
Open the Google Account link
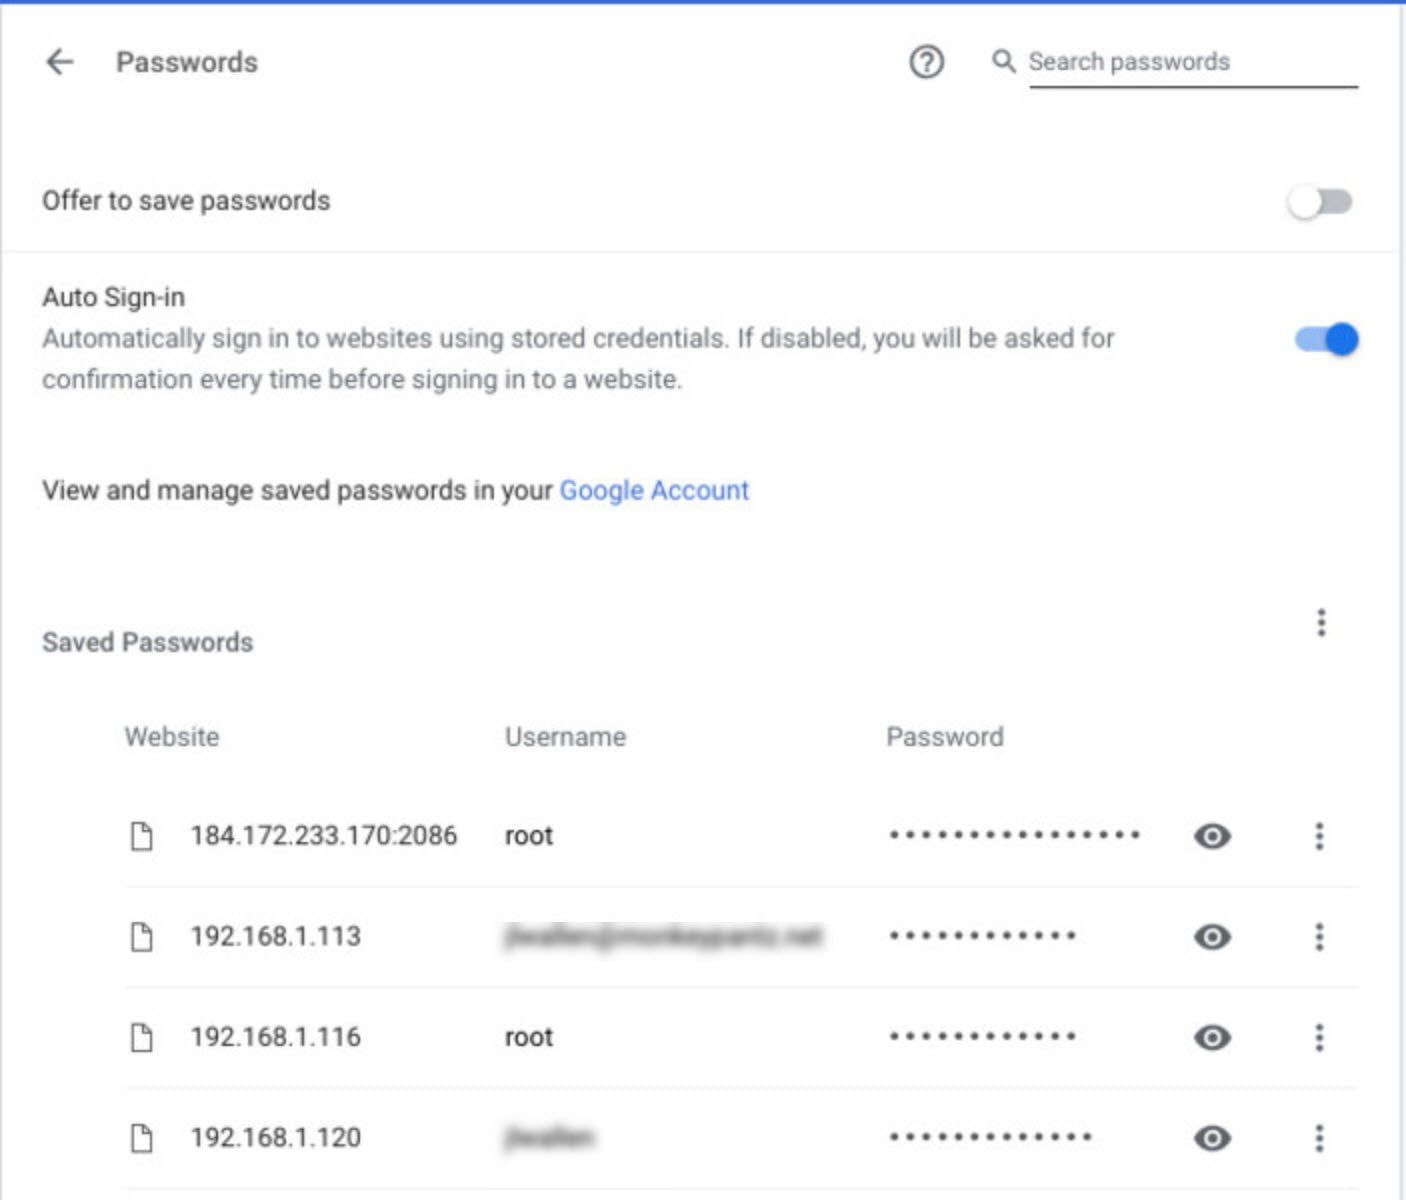(x=653, y=490)
